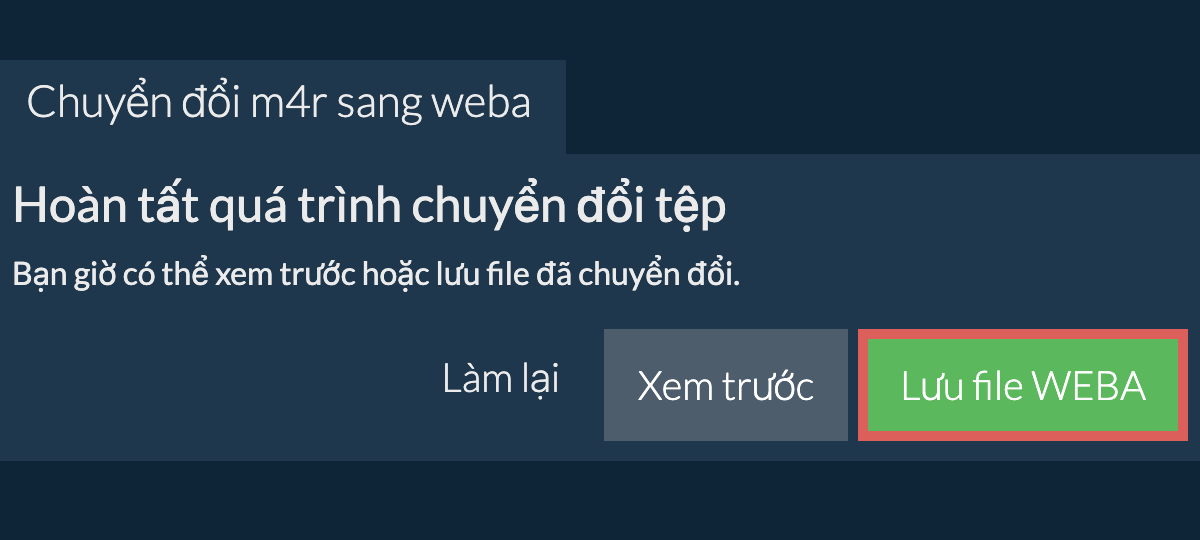This screenshot has width=1200, height=540.
Task: Click the conversion complete title text
Action: [x=369, y=206]
